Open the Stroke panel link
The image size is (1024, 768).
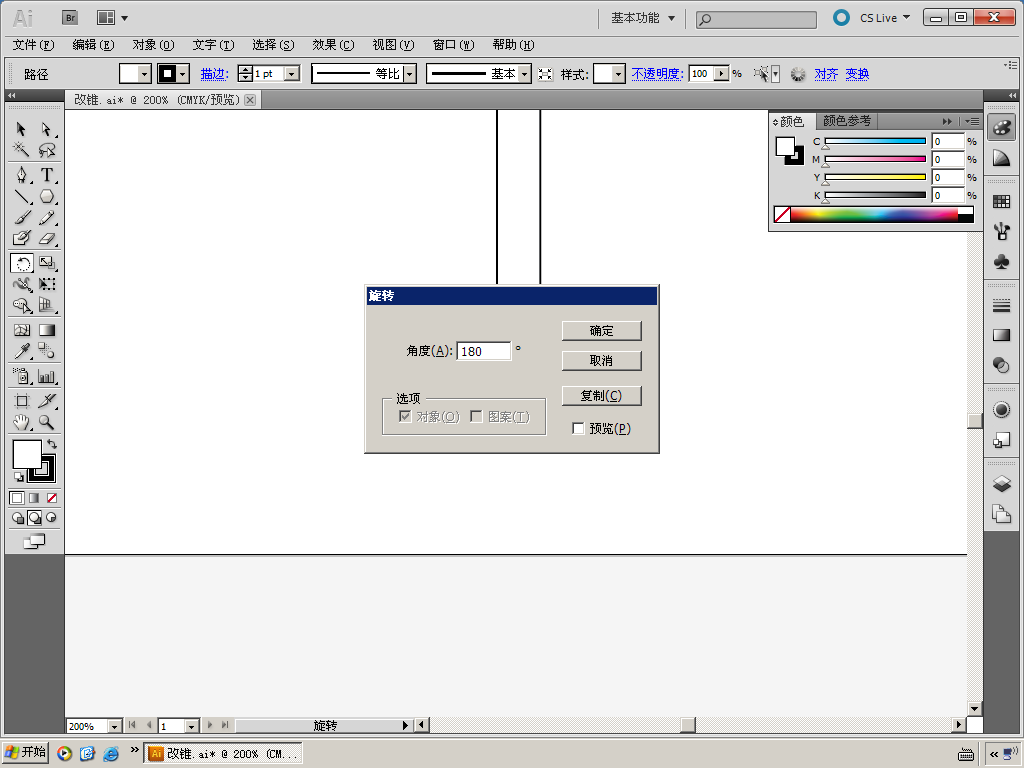tap(214, 74)
